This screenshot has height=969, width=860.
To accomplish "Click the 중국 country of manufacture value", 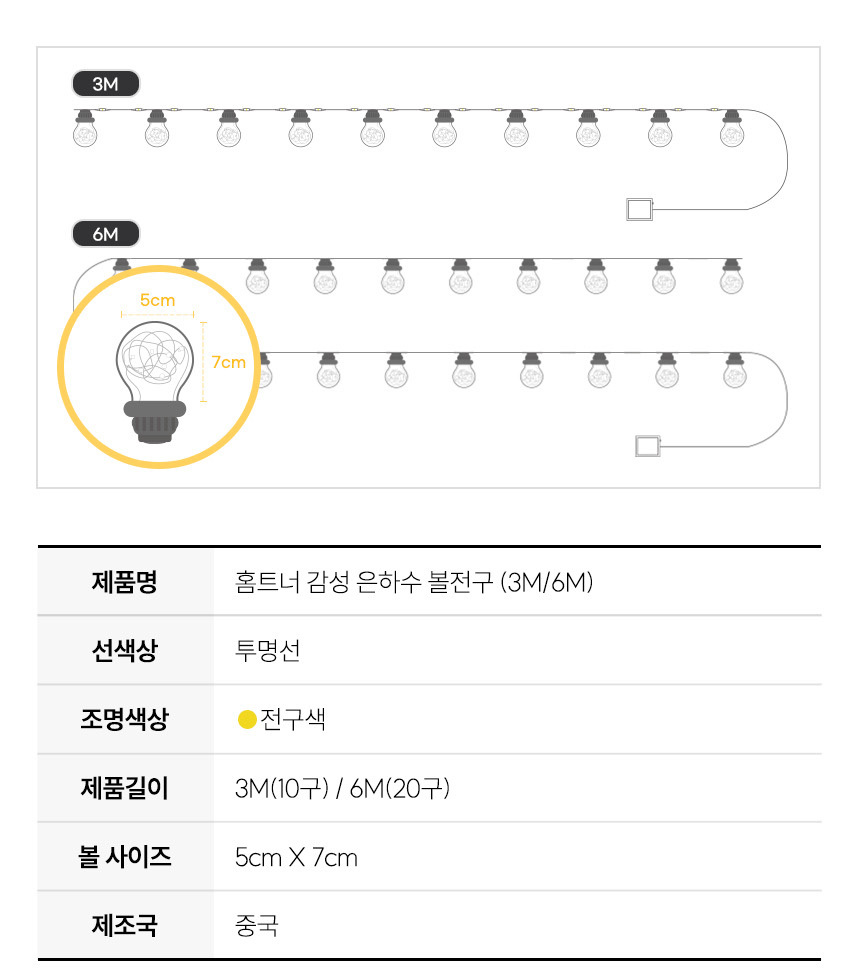I will (x=256, y=925).
